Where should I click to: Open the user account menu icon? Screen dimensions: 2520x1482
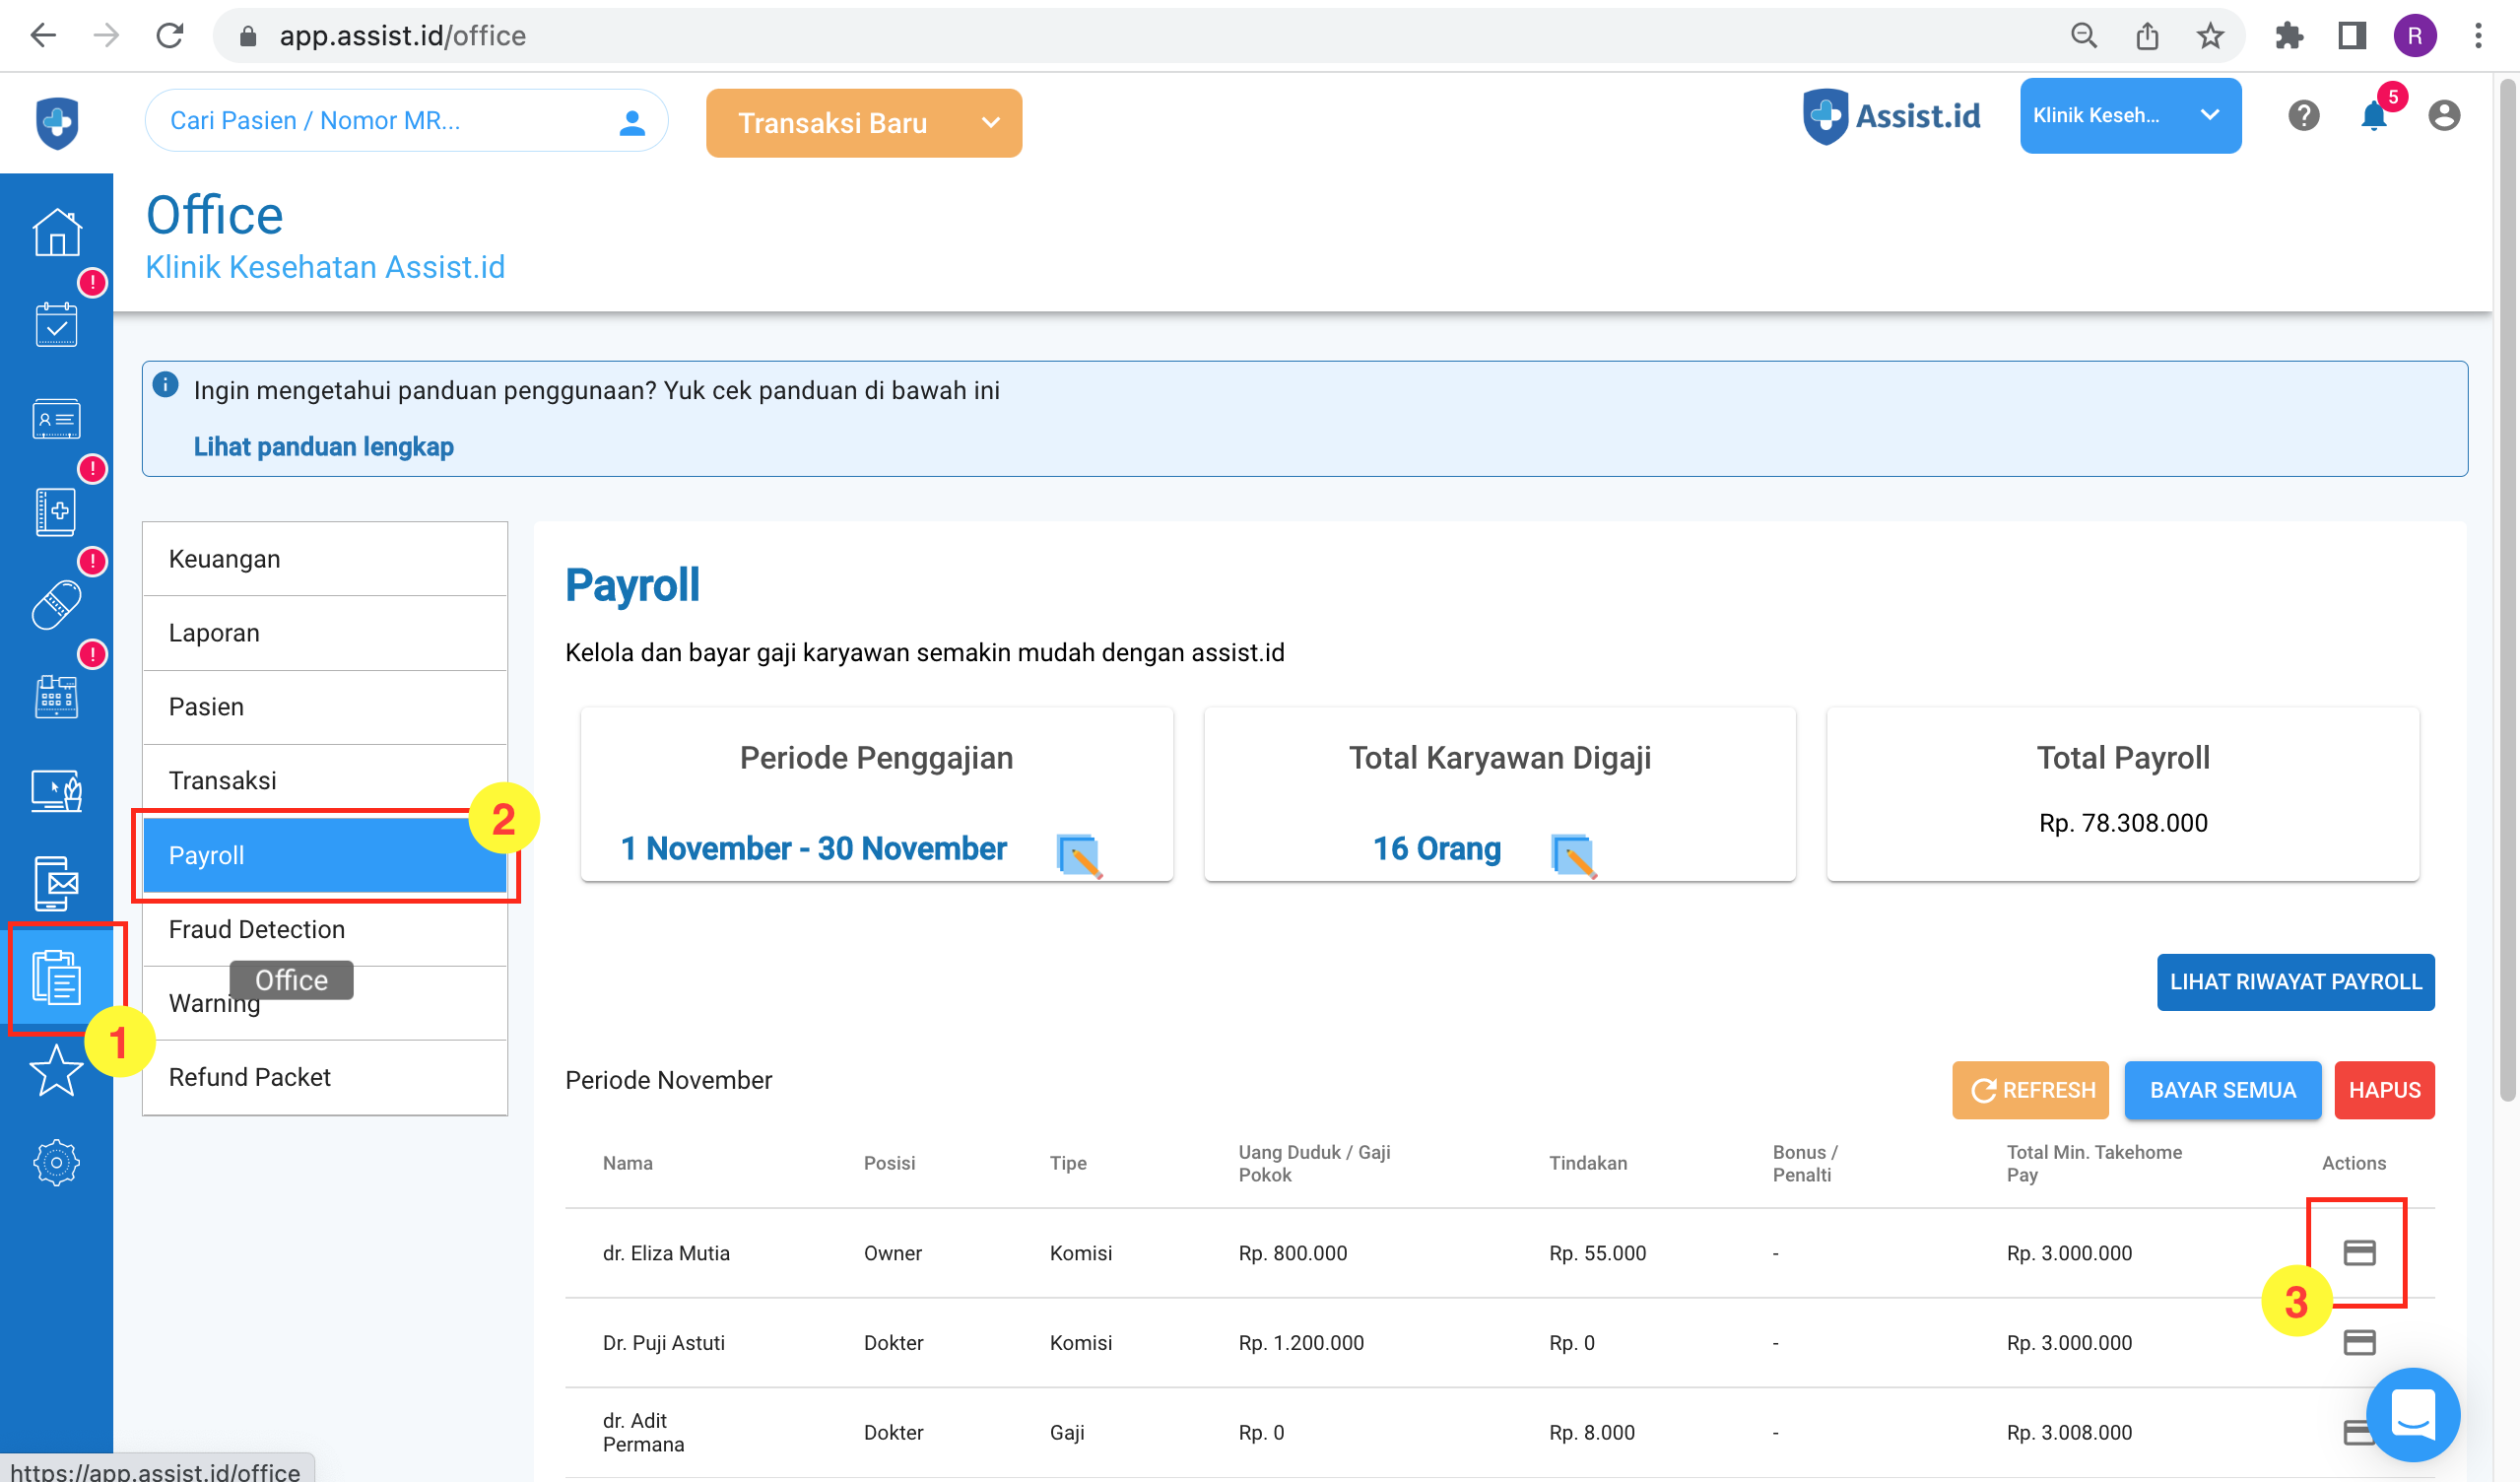point(2443,116)
